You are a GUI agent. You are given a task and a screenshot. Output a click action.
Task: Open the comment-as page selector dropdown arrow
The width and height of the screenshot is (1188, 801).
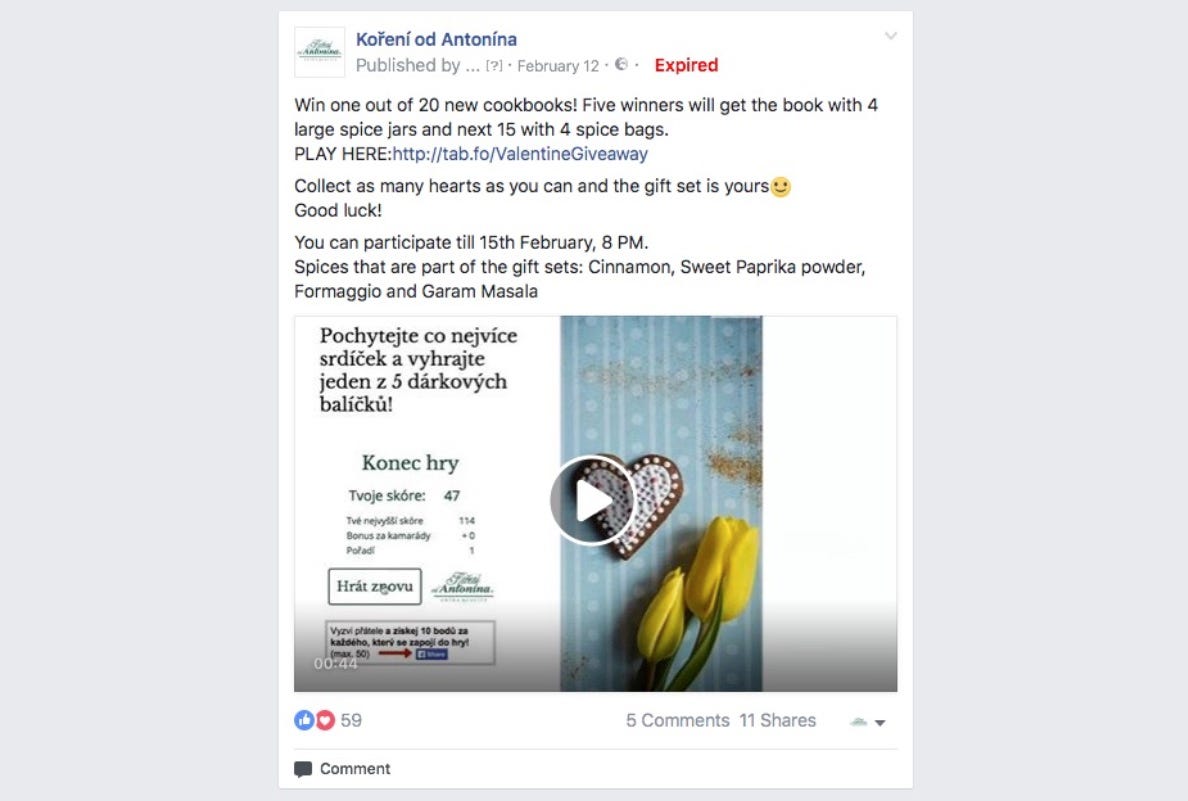pyautogui.click(x=880, y=723)
